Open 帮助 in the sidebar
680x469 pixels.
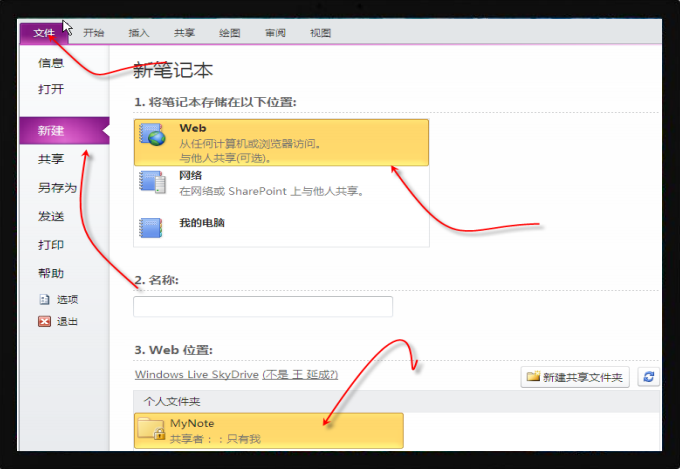coord(51,273)
